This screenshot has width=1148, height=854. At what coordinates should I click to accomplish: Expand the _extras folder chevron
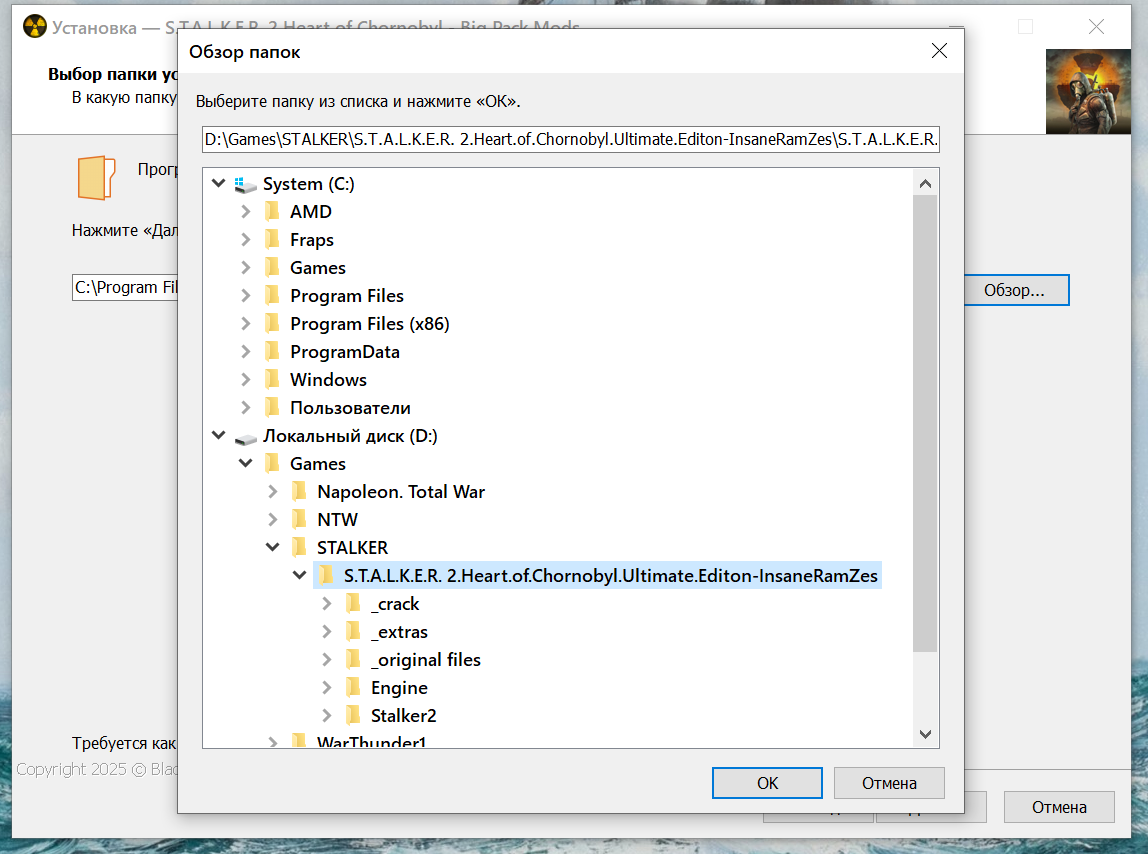(x=327, y=631)
